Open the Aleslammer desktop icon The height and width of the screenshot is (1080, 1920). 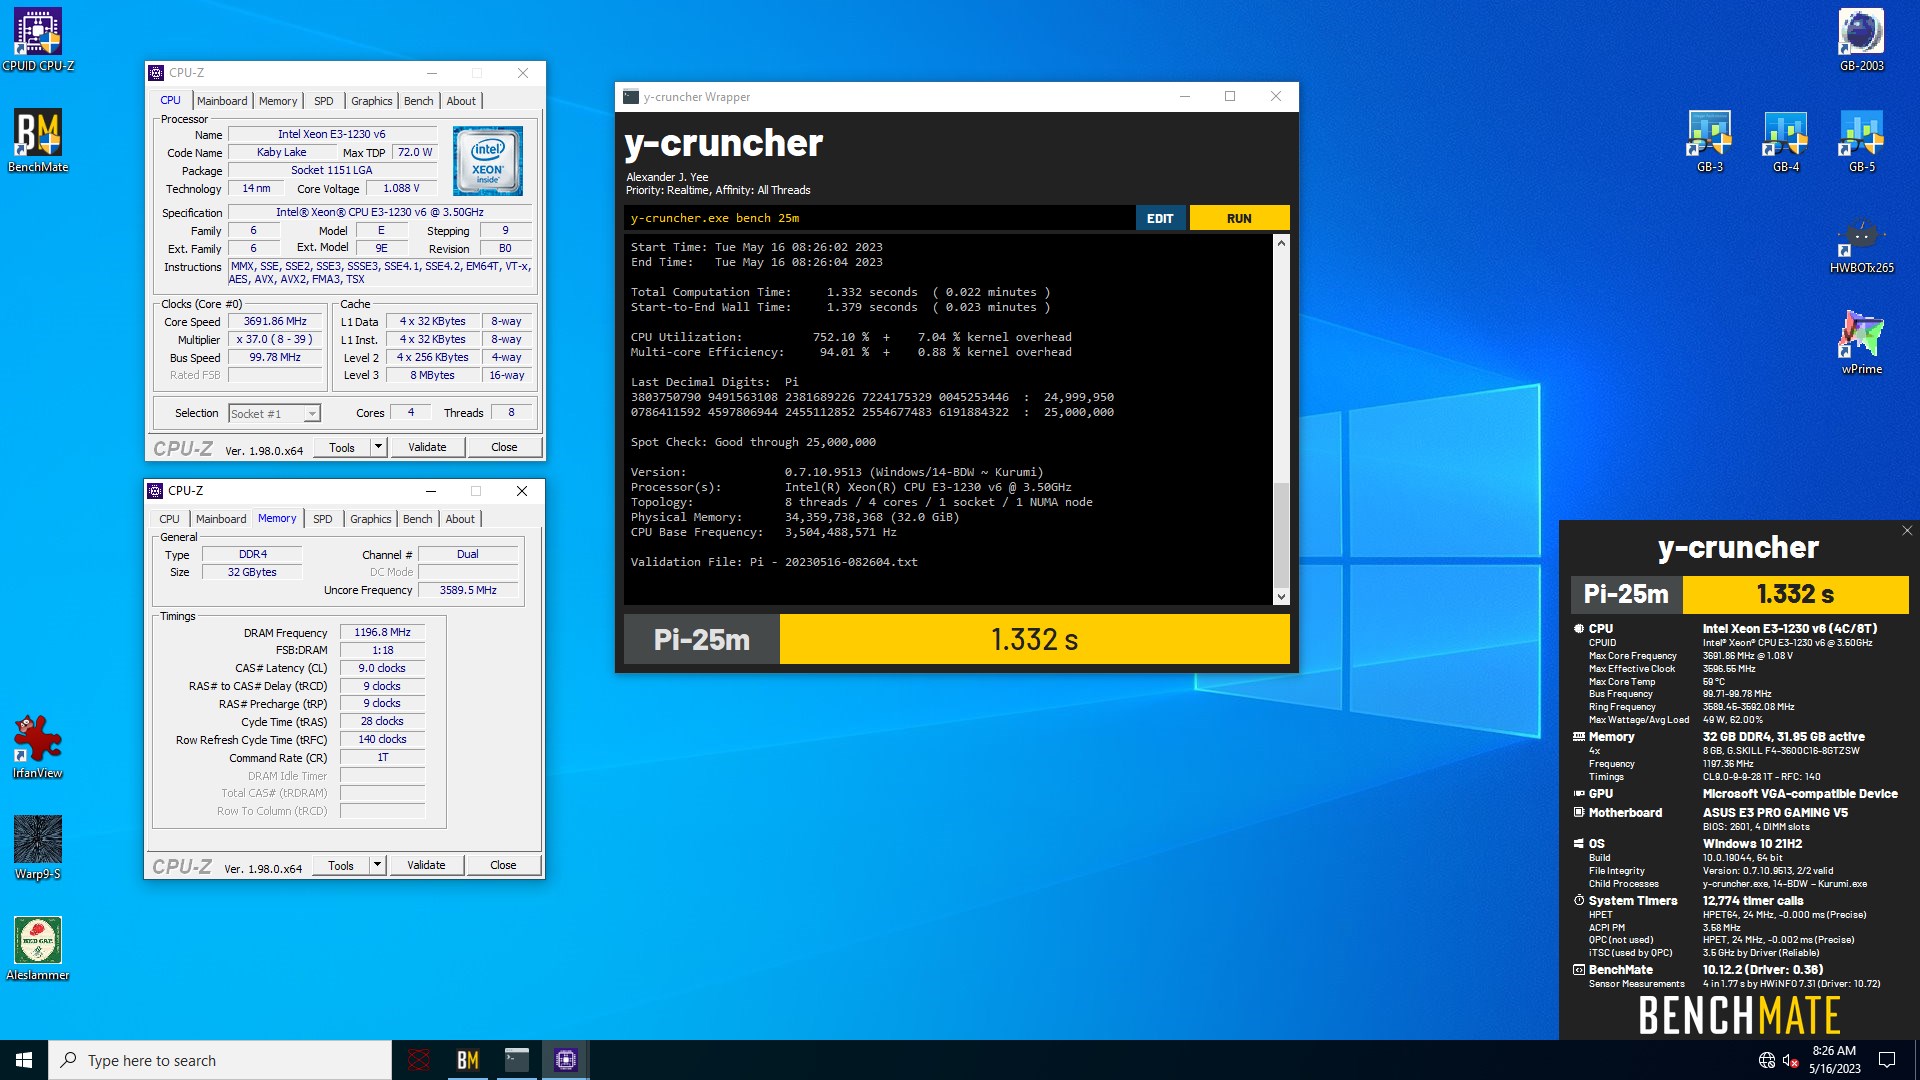pyautogui.click(x=38, y=949)
